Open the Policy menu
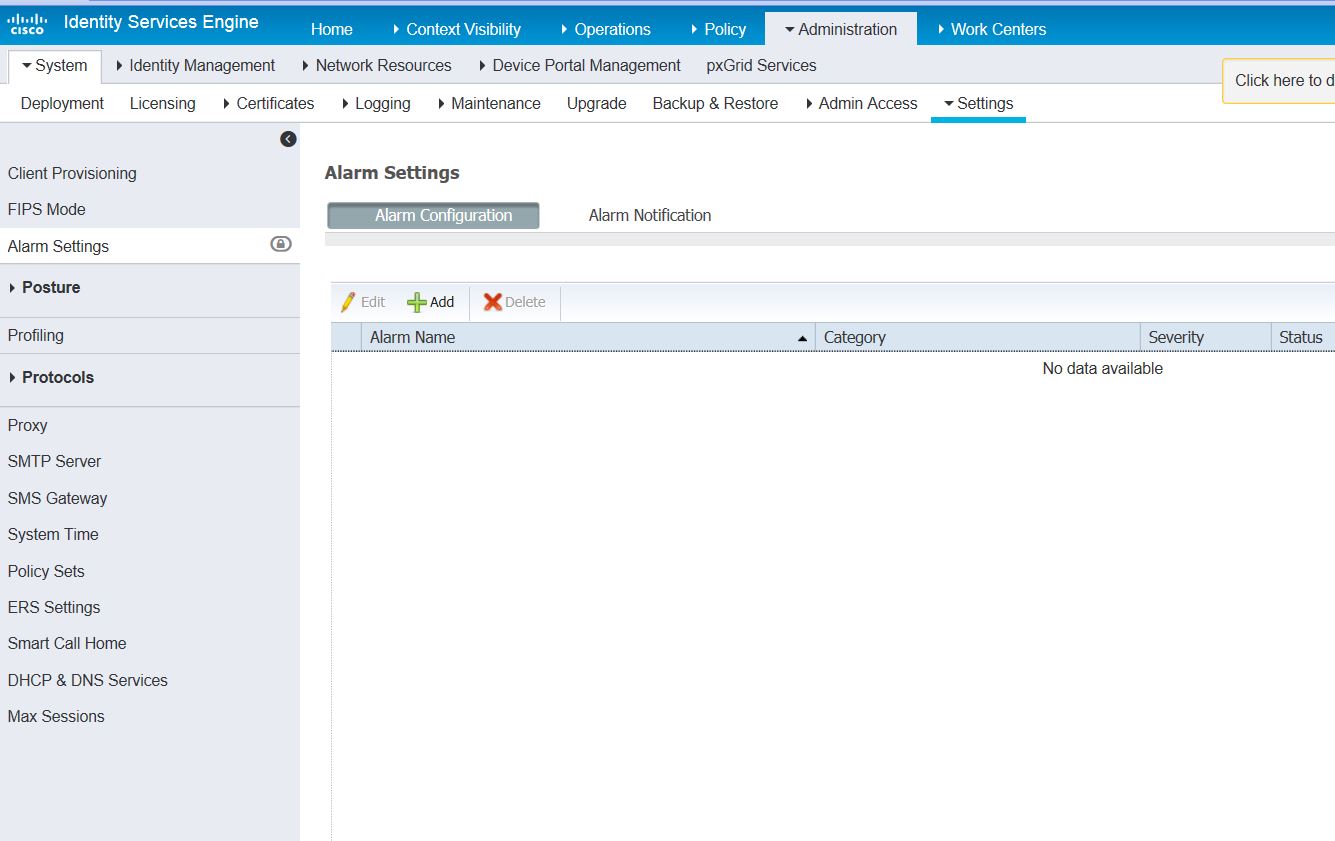This screenshot has height=841, width=1335. click(x=718, y=29)
